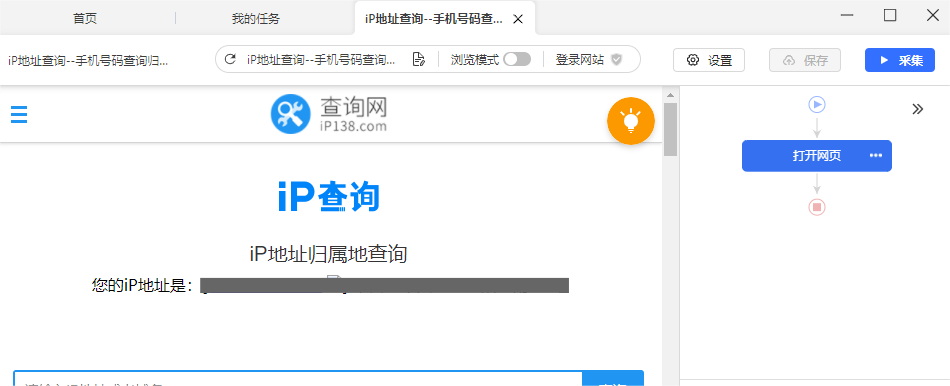Click the workflow stop end node
Screen dimensions: 950x386
pyautogui.click(x=817, y=207)
